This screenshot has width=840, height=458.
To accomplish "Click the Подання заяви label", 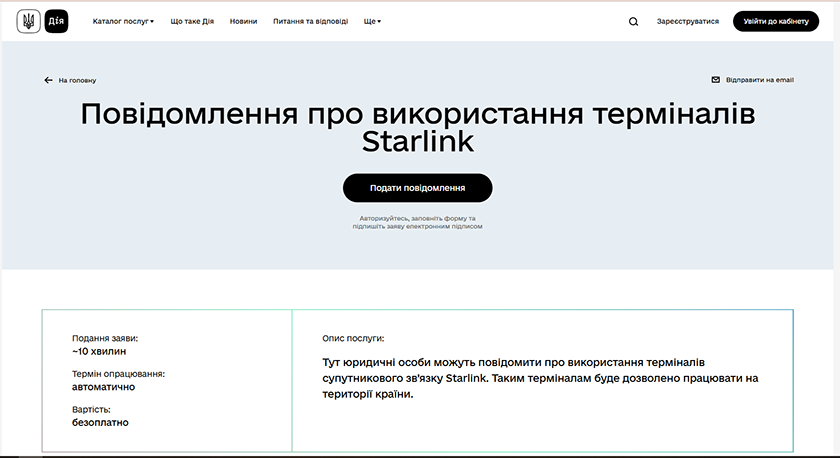I will [105, 338].
